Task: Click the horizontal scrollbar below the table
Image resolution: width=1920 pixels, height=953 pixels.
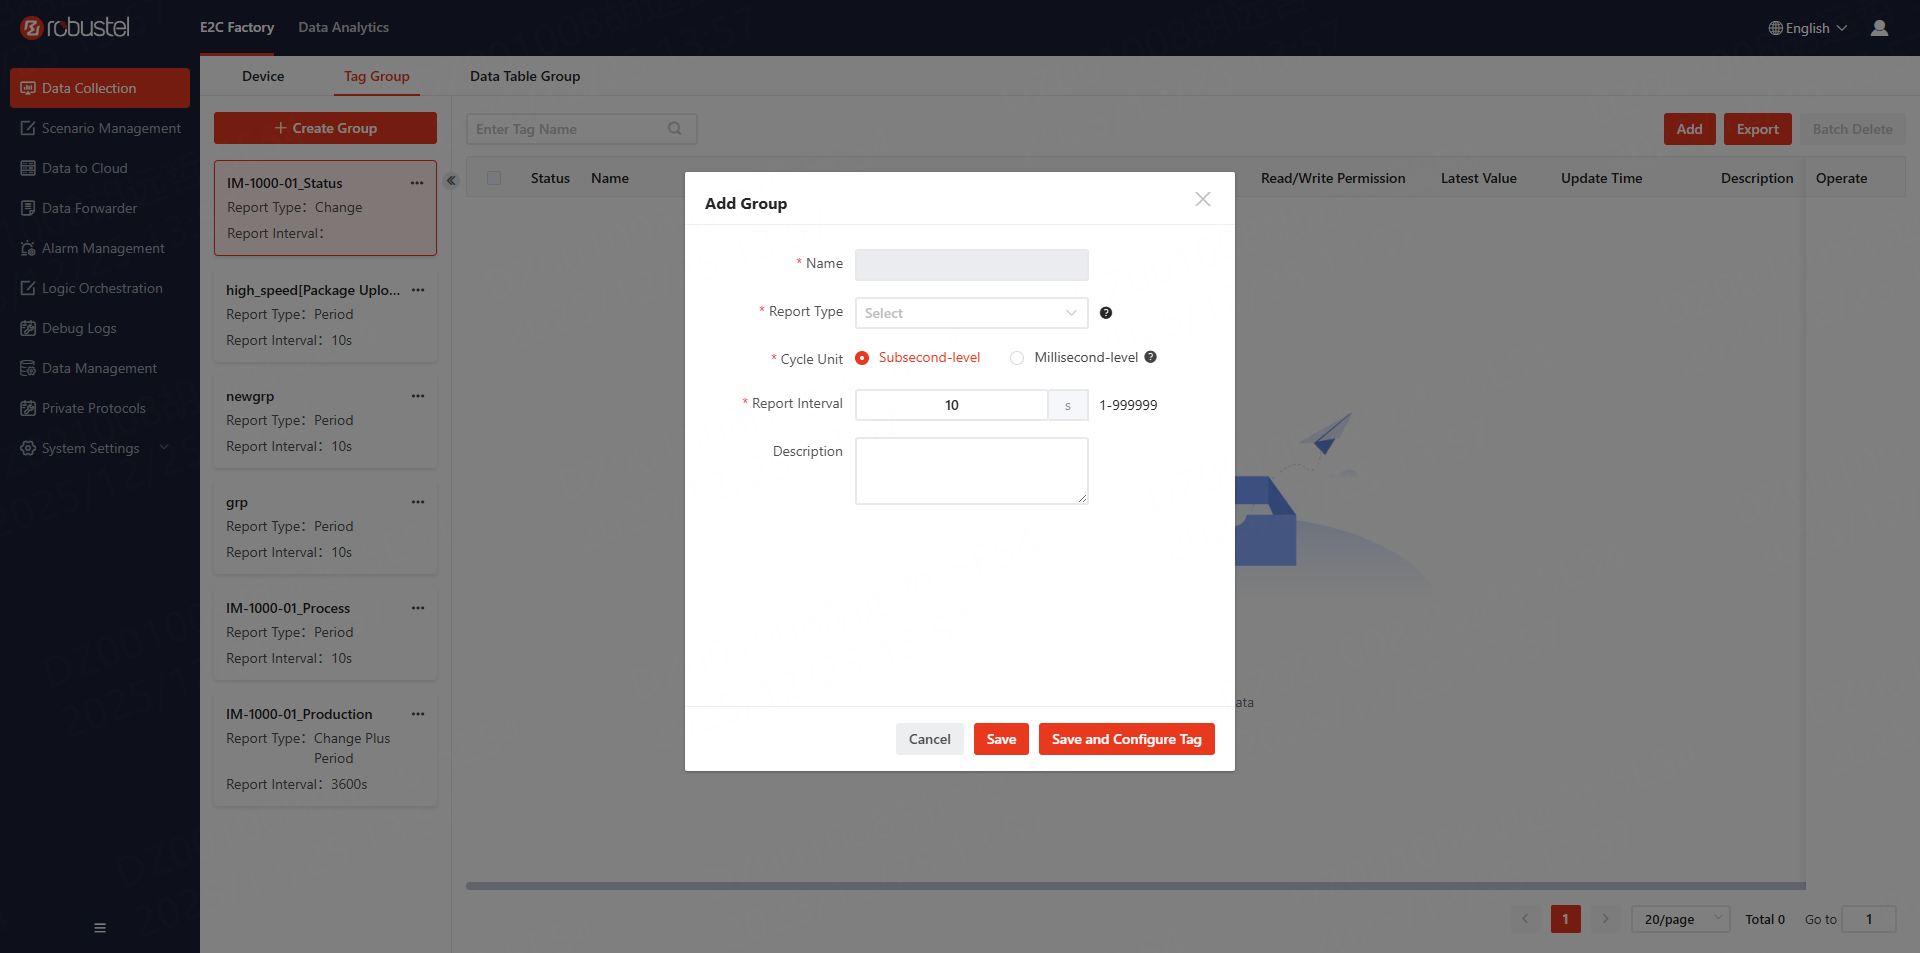Action: click(x=1135, y=886)
